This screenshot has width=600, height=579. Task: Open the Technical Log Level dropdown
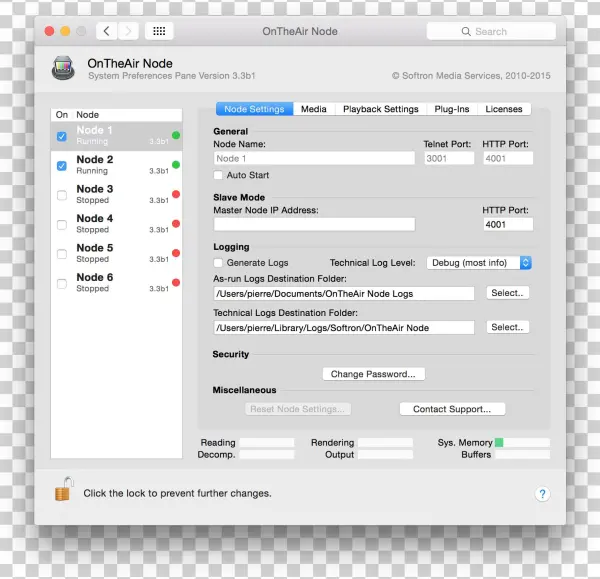(479, 263)
